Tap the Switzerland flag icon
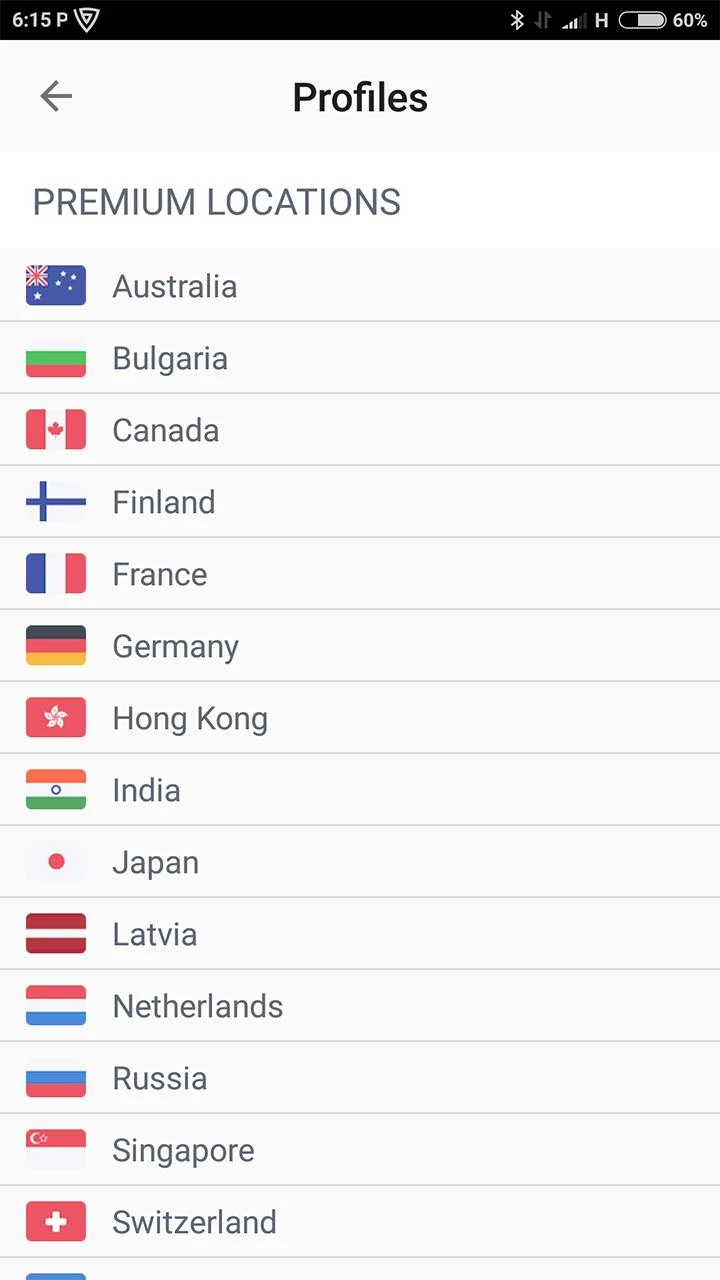 click(x=56, y=1221)
